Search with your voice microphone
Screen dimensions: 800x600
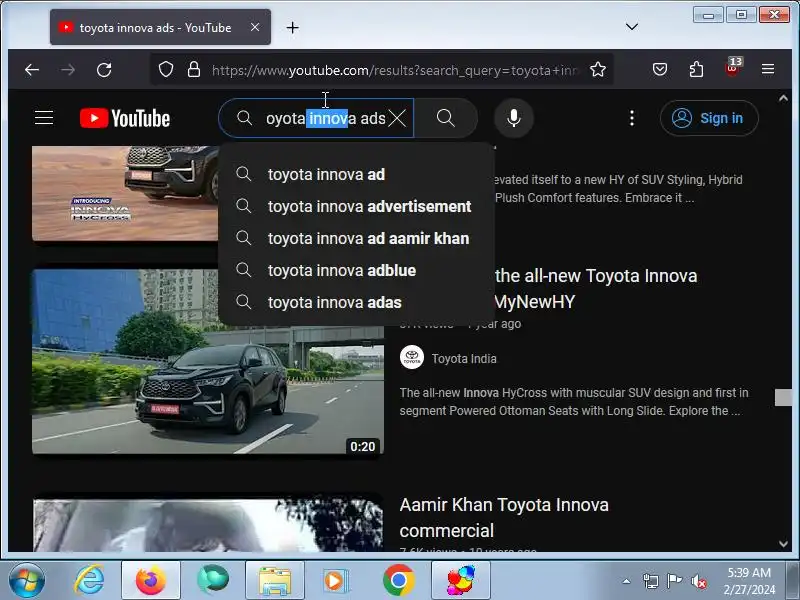[x=514, y=118]
